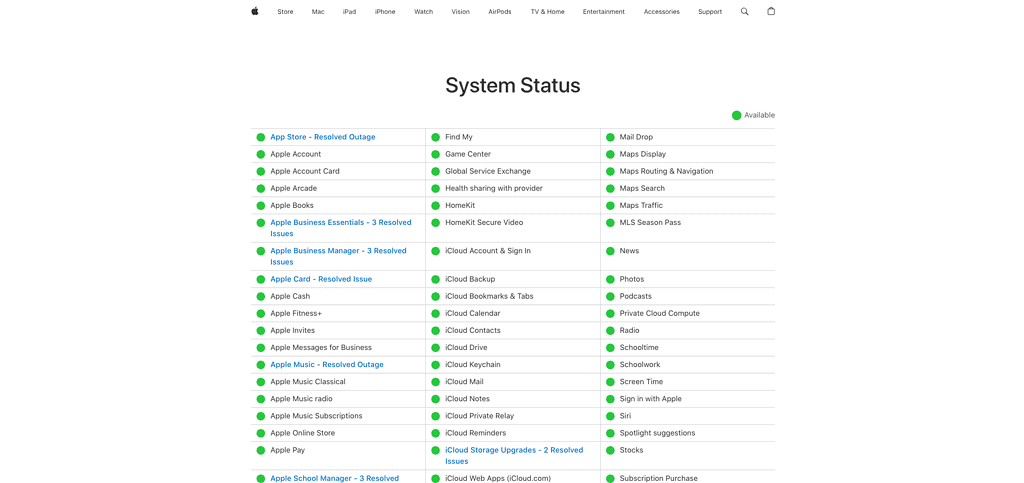The width and height of the screenshot is (1024, 483).
Task: Open the Support menu
Action: click(x=710, y=12)
